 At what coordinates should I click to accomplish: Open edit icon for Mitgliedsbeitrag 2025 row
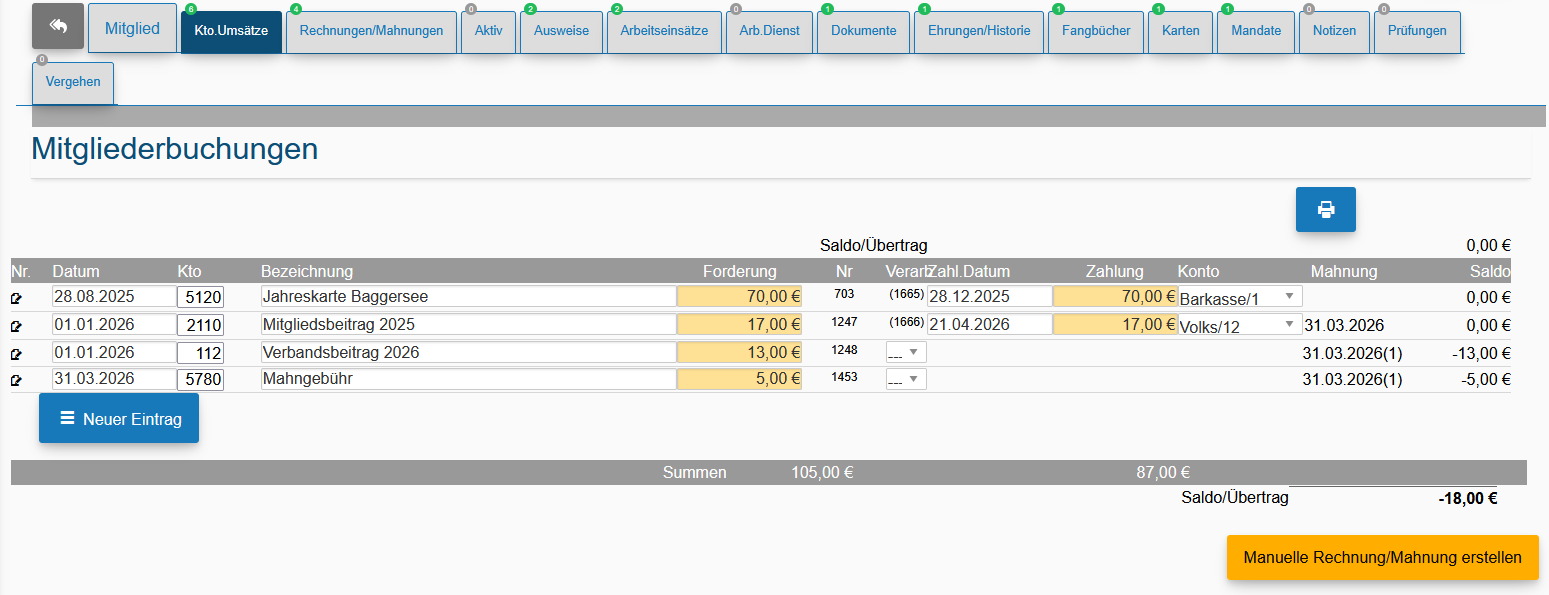[x=16, y=326]
